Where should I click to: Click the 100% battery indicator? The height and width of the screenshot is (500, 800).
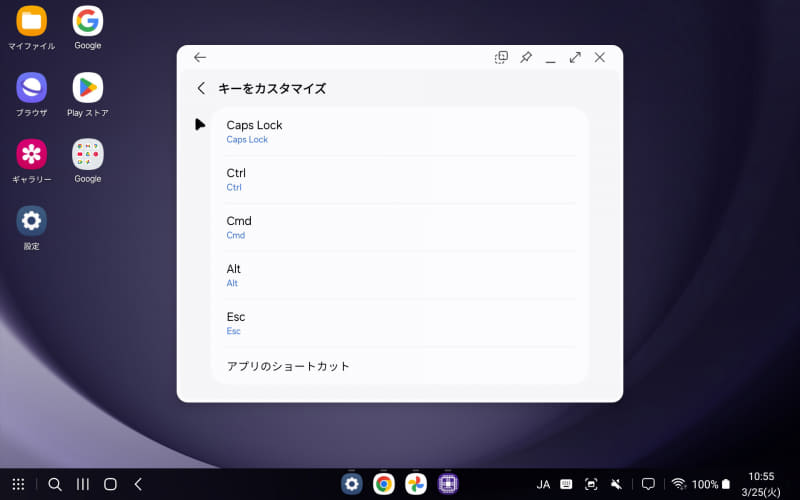[711, 484]
